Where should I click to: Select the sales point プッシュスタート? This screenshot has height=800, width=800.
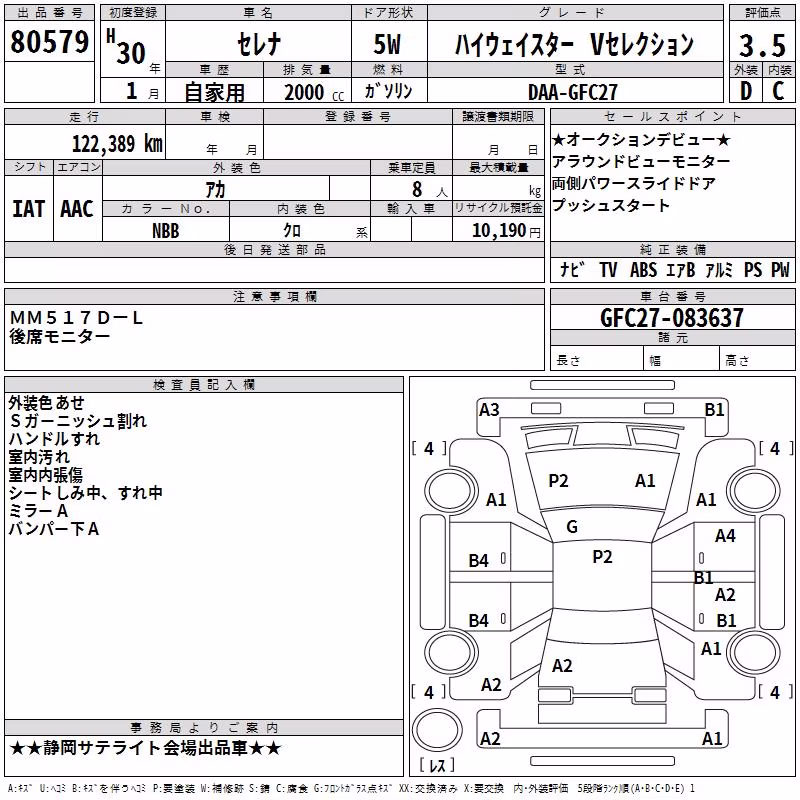610,205
